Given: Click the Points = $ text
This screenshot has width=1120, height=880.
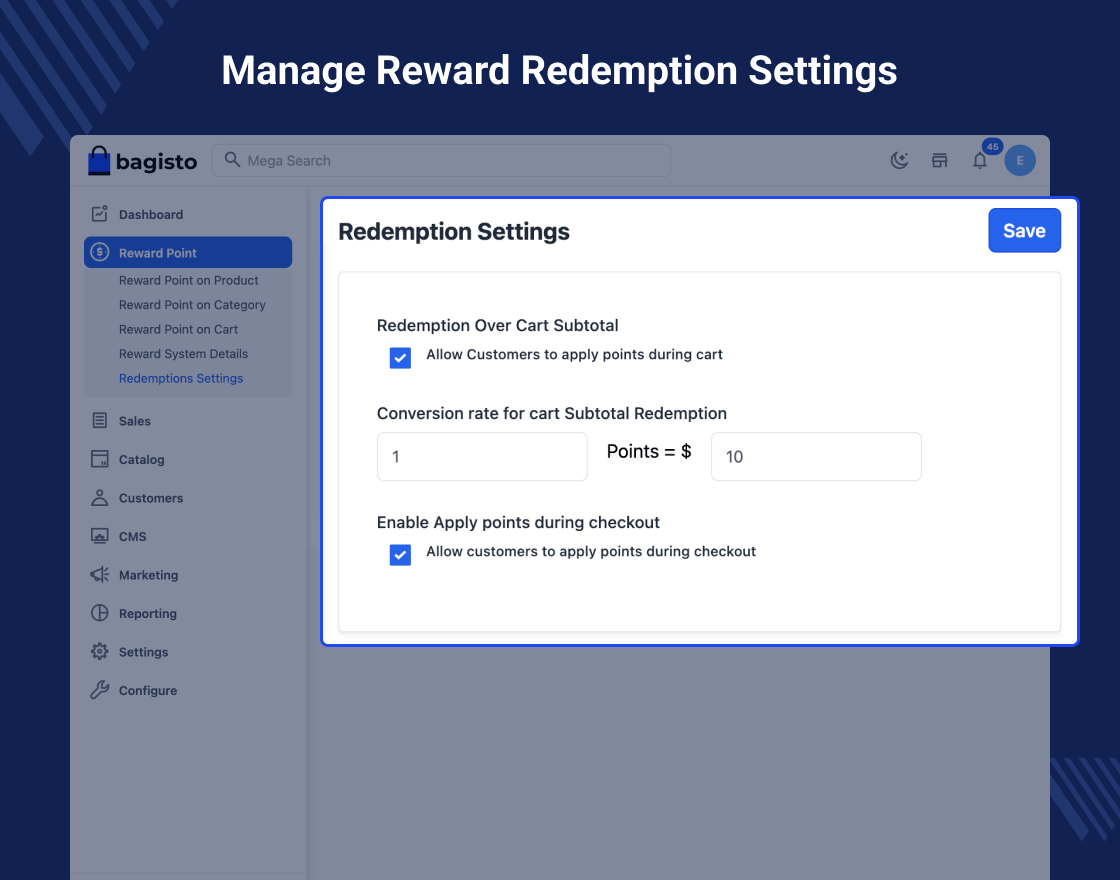Looking at the screenshot, I should point(649,451).
